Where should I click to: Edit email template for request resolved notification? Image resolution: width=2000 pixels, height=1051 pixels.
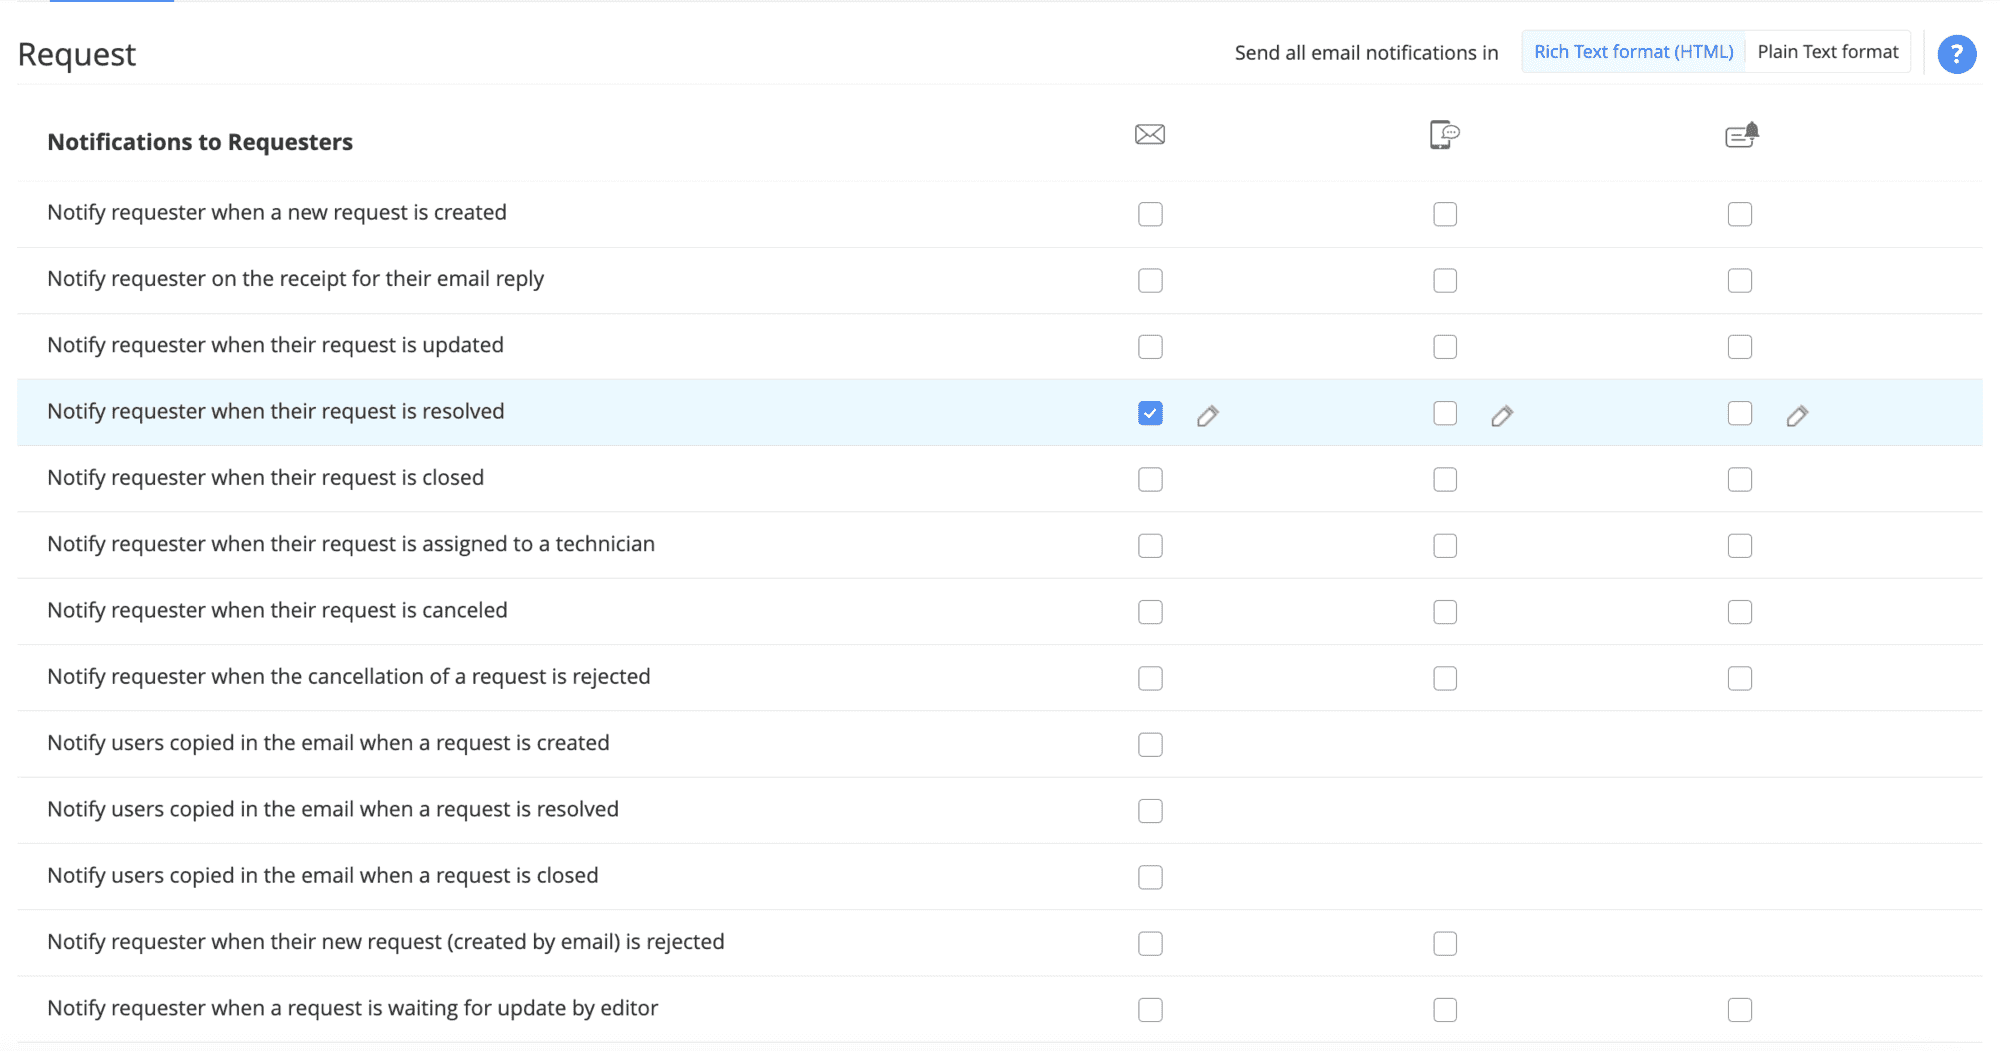[x=1207, y=416]
